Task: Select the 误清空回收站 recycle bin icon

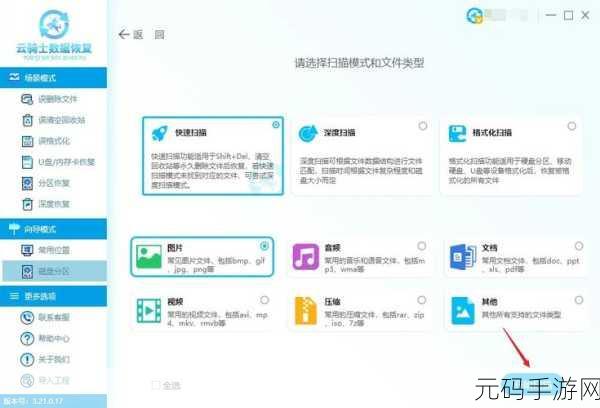Action: (27, 120)
